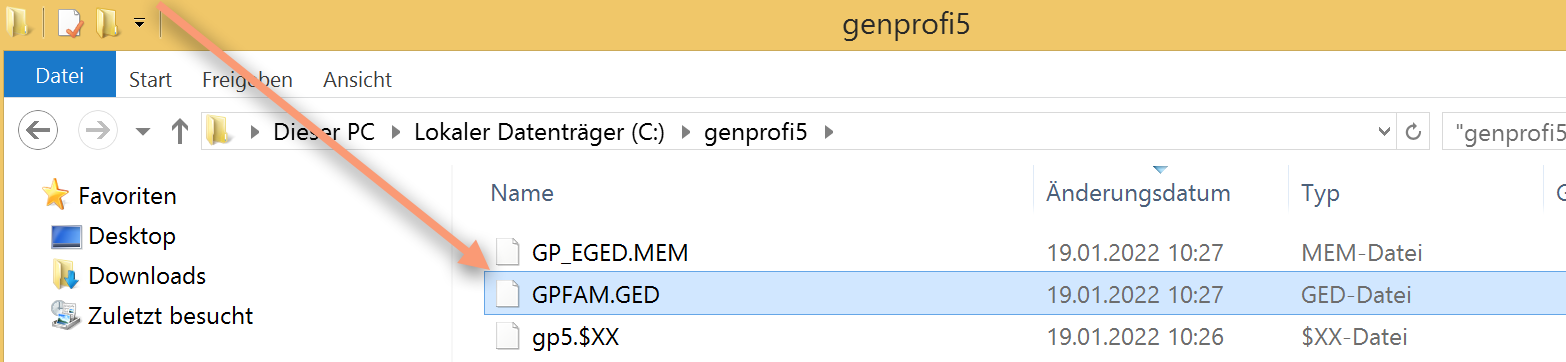Sort files by Änderungsdatum column
The width and height of the screenshot is (1566, 362).
(x=1138, y=192)
